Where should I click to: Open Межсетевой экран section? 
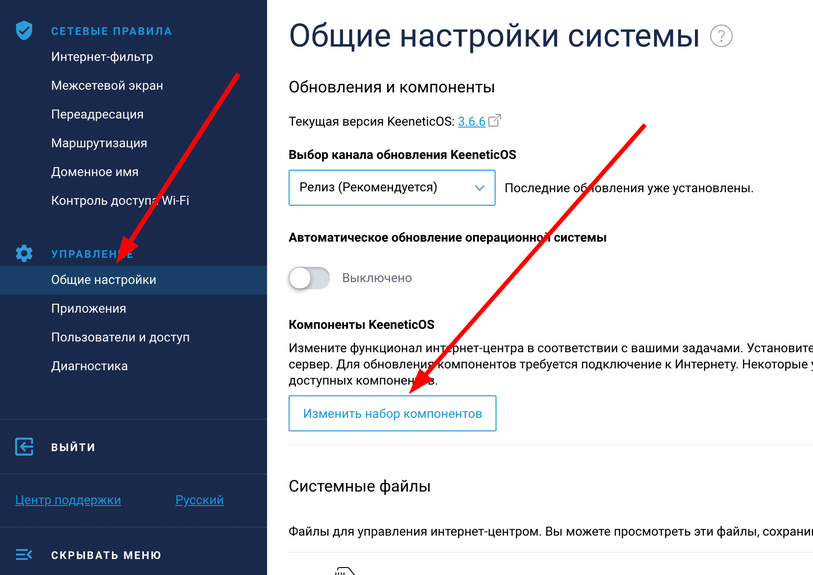pyautogui.click(x=107, y=86)
